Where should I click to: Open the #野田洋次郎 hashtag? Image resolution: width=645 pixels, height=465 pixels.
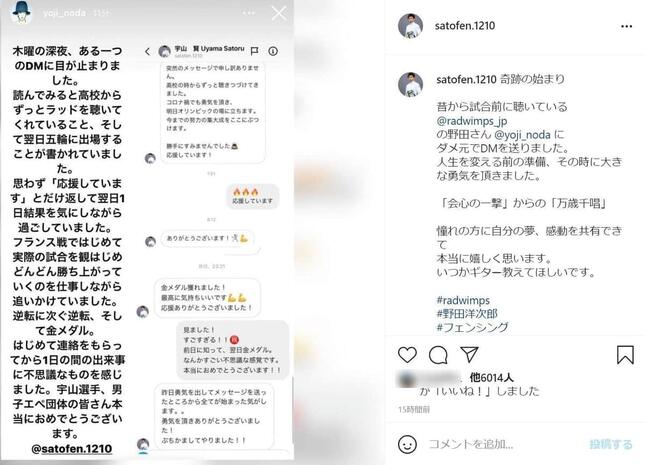467,314
